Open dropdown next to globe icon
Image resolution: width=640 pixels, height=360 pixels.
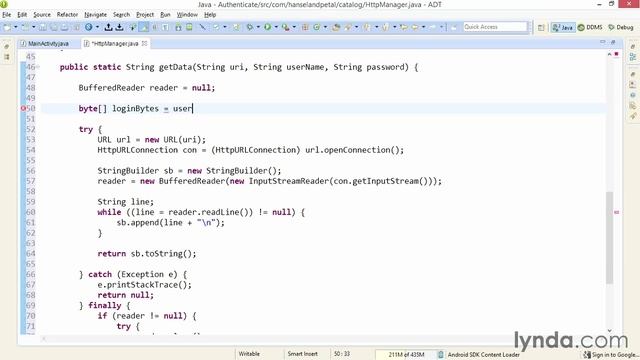(x=97, y=27)
